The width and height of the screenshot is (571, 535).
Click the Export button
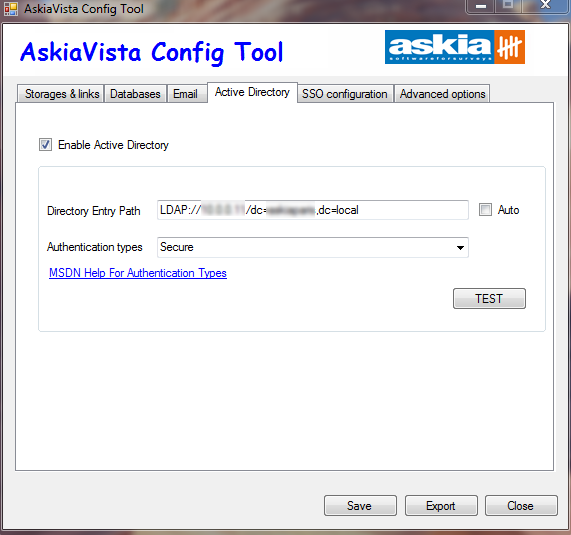[x=441, y=506]
